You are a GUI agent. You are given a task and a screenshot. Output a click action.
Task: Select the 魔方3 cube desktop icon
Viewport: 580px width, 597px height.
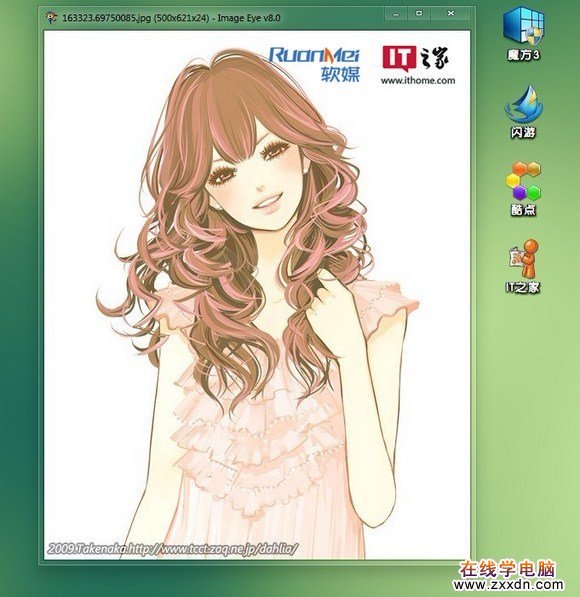click(x=524, y=26)
